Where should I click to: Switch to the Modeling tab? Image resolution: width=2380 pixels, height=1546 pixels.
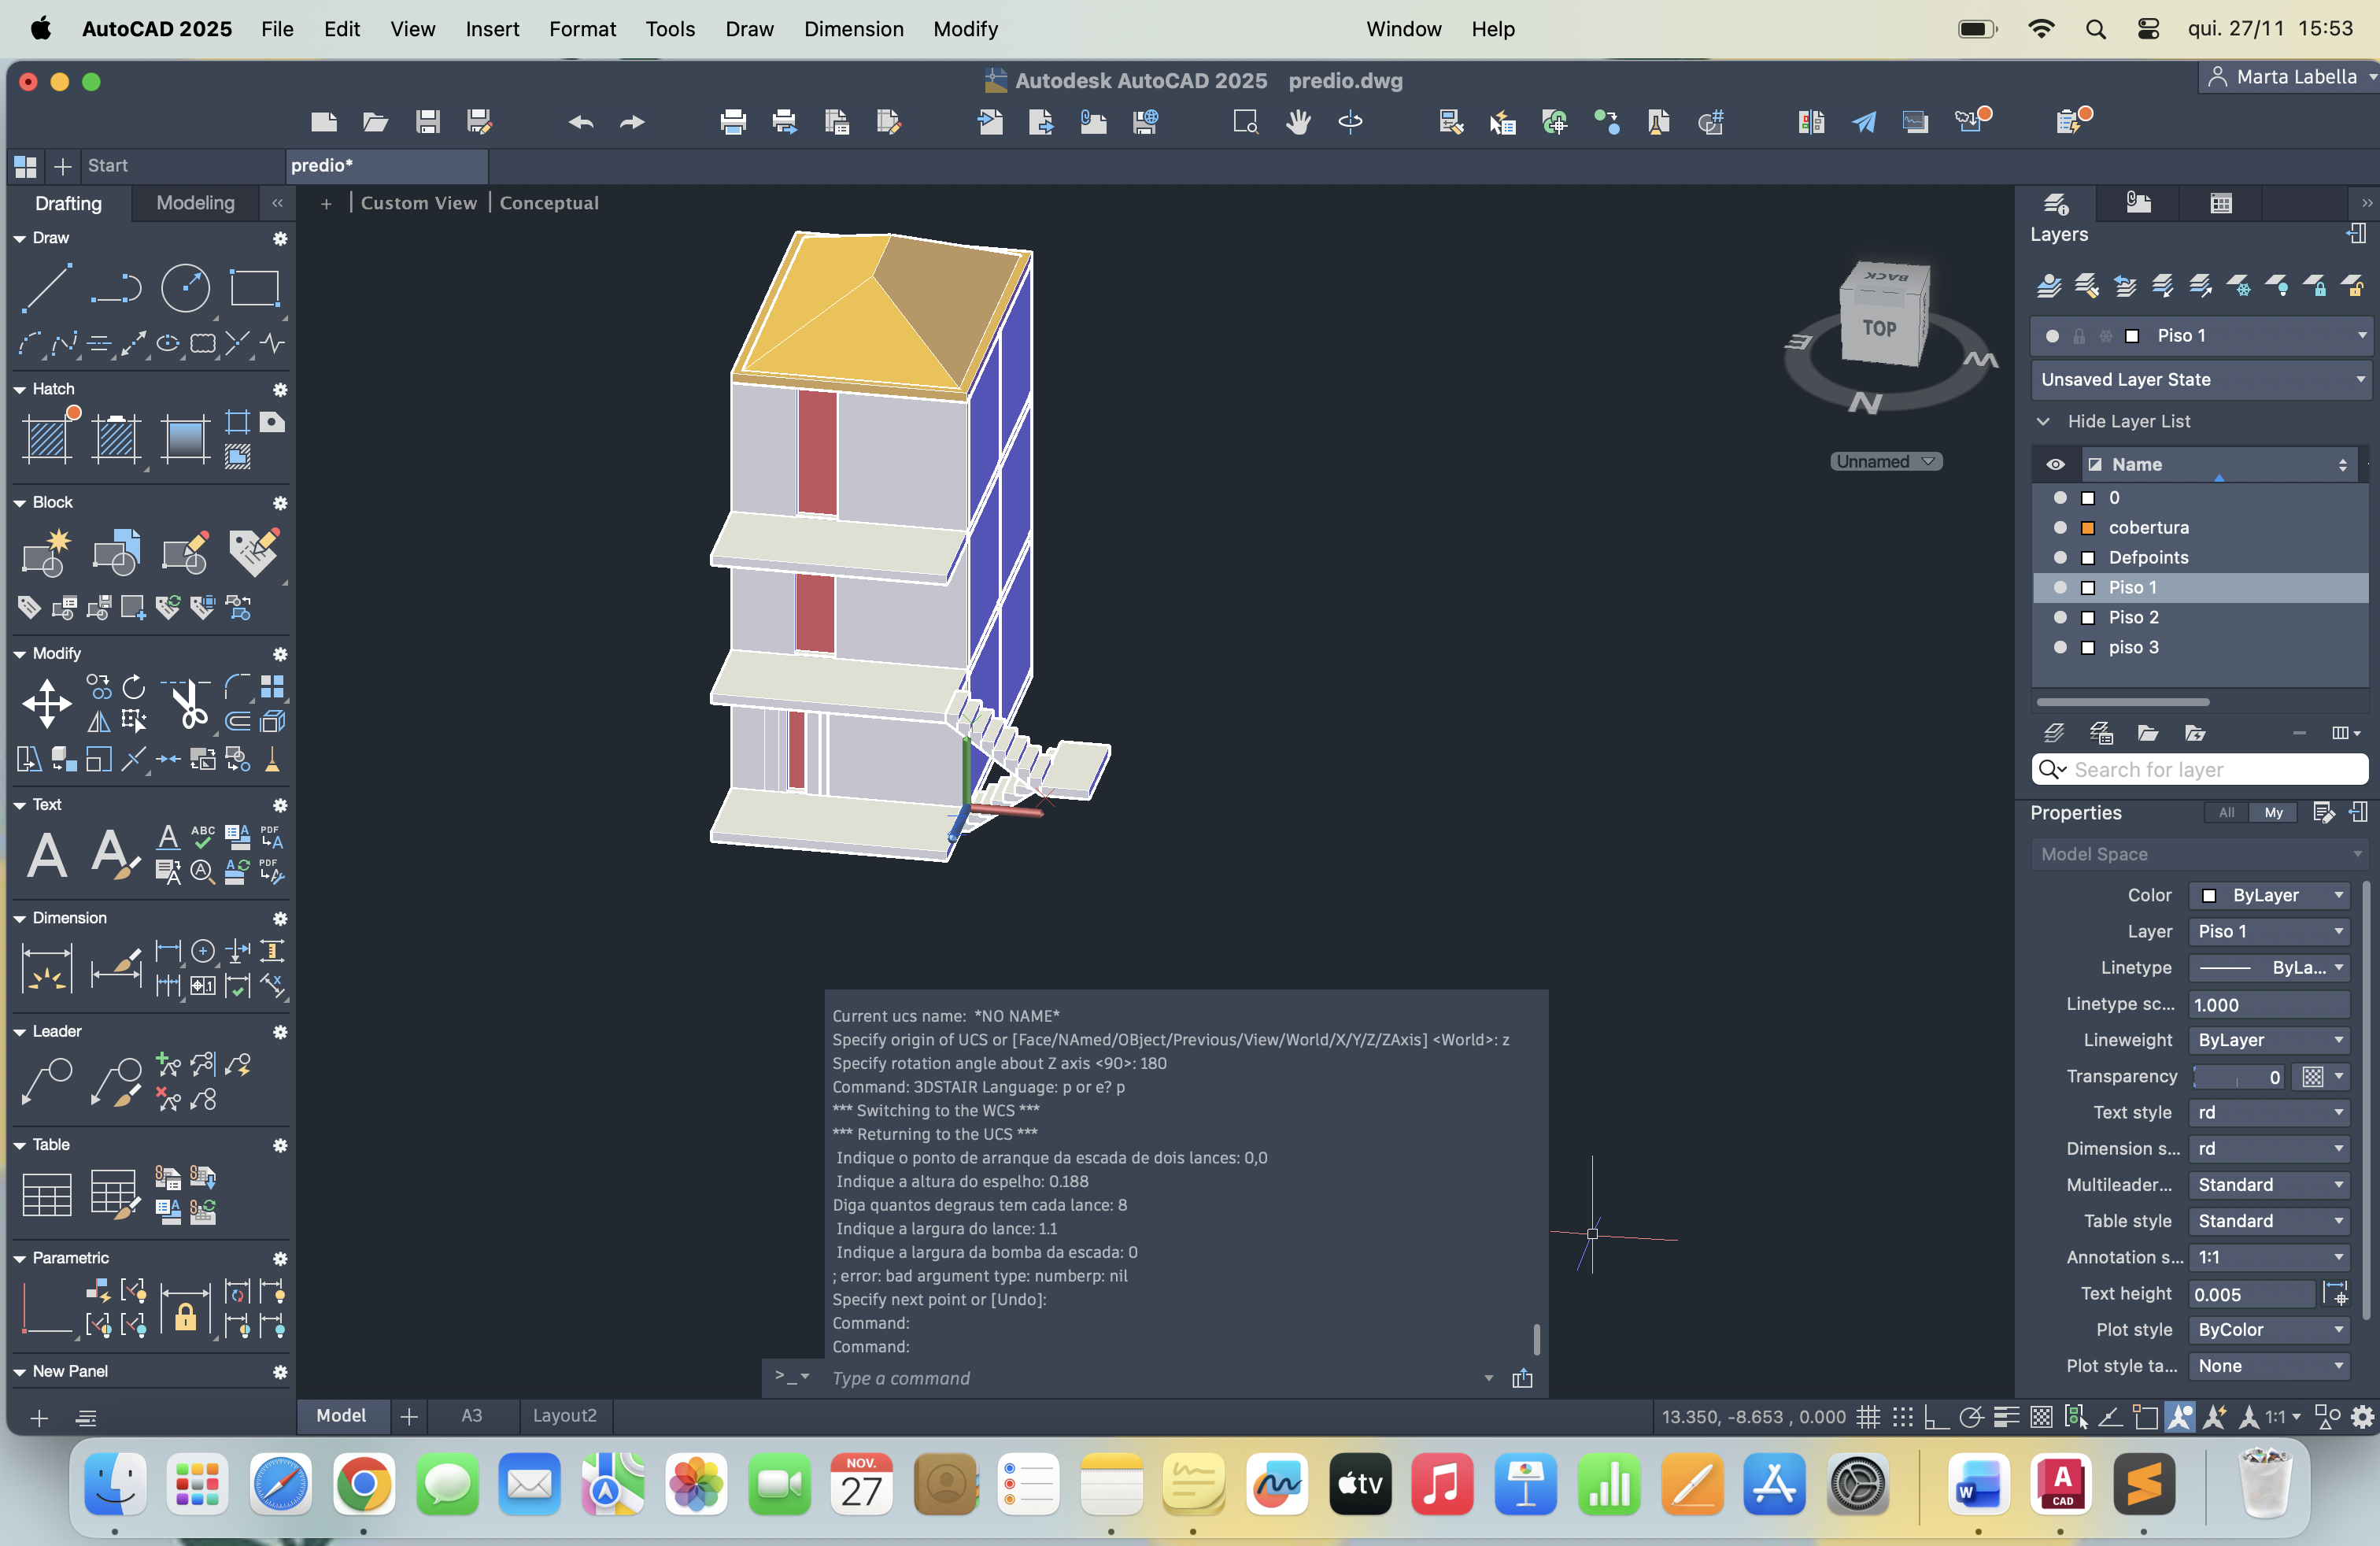(195, 203)
